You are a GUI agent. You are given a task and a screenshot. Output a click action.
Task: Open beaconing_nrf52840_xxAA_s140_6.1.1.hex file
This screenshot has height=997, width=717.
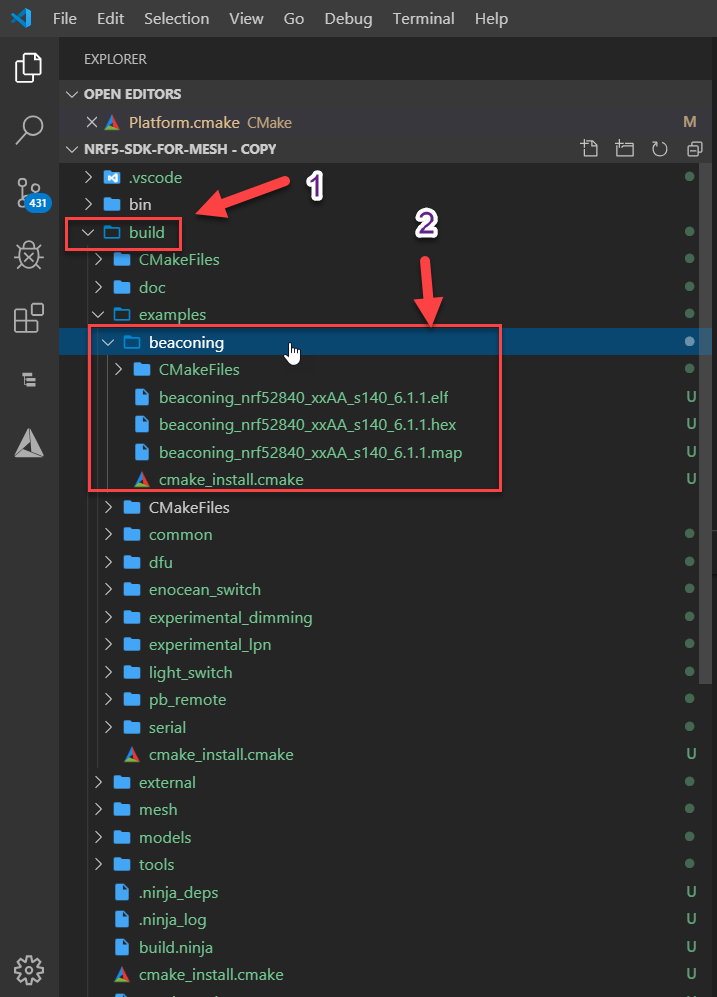(x=307, y=424)
